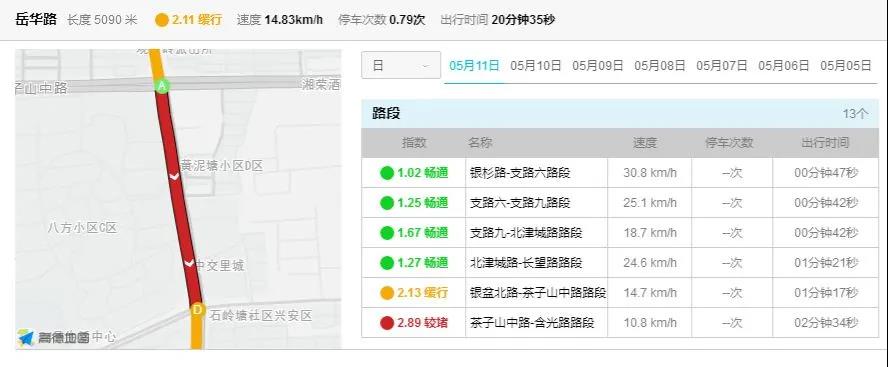Sort by the 速度 column header
The height and width of the screenshot is (367, 888).
[644, 143]
